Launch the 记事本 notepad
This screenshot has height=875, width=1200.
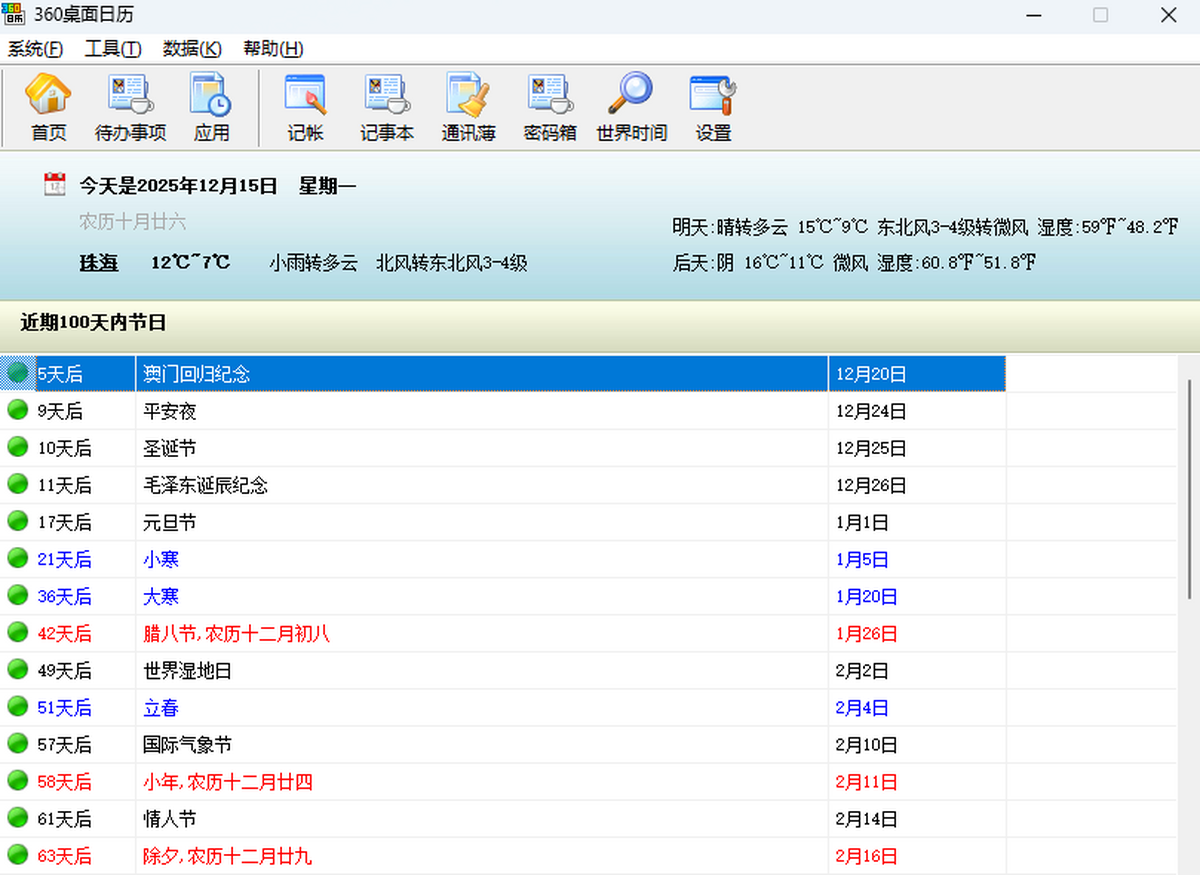click(386, 106)
